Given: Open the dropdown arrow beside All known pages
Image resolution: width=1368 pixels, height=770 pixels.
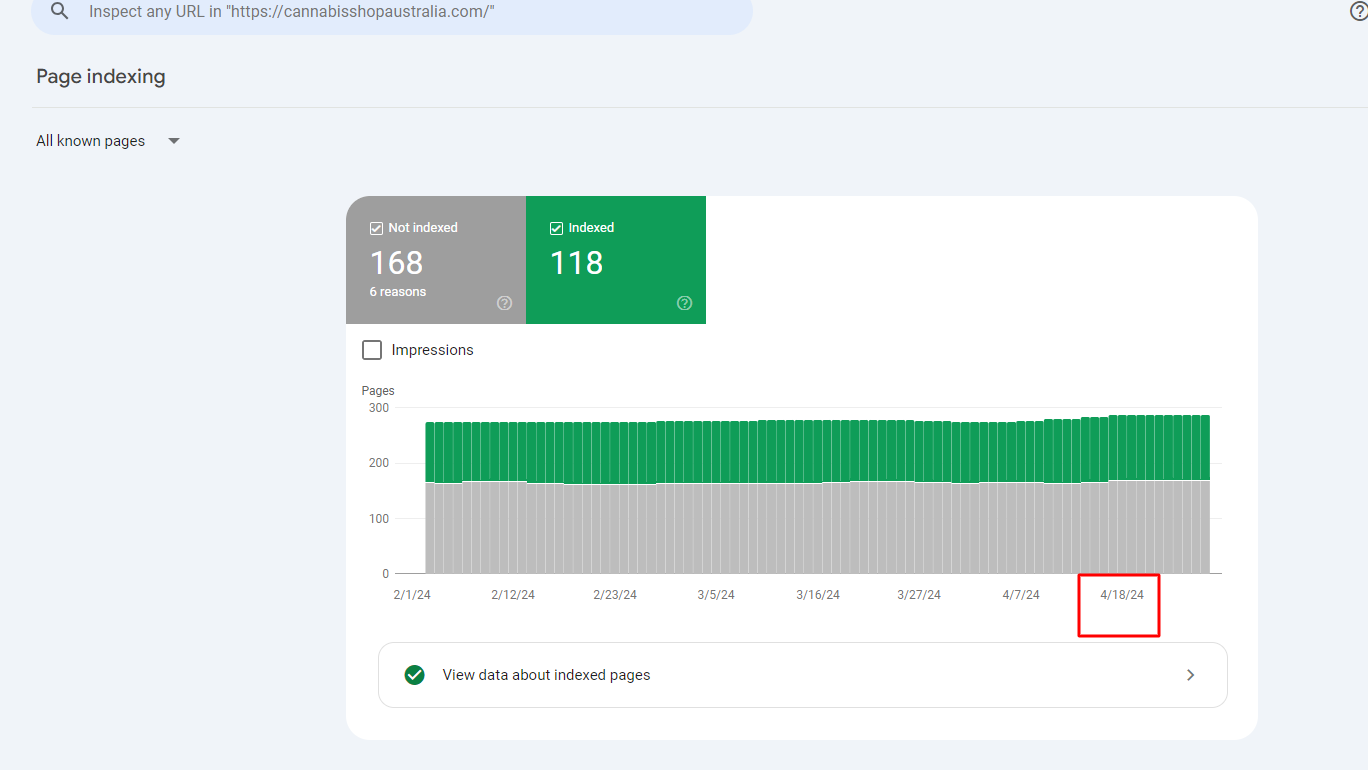Looking at the screenshot, I should 174,141.
